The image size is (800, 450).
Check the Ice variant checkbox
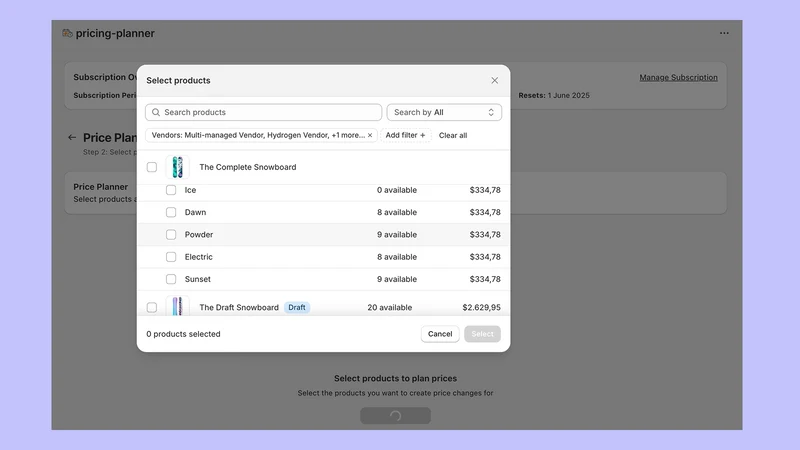tap(171, 190)
